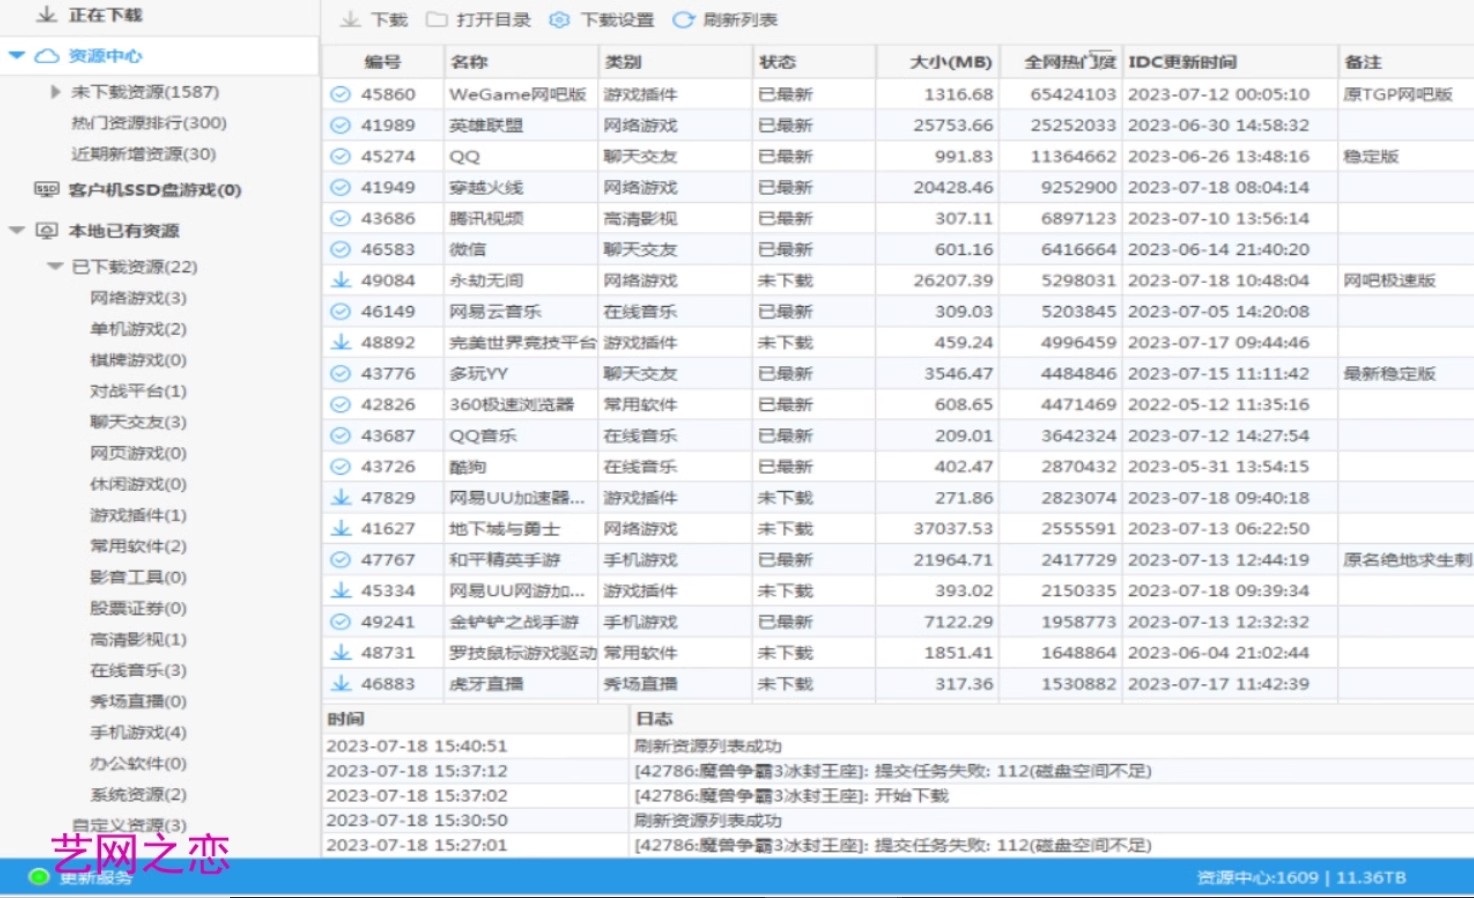The image size is (1474, 898).
Task: Click the download arrow icon in toolbar
Action: (x=350, y=20)
